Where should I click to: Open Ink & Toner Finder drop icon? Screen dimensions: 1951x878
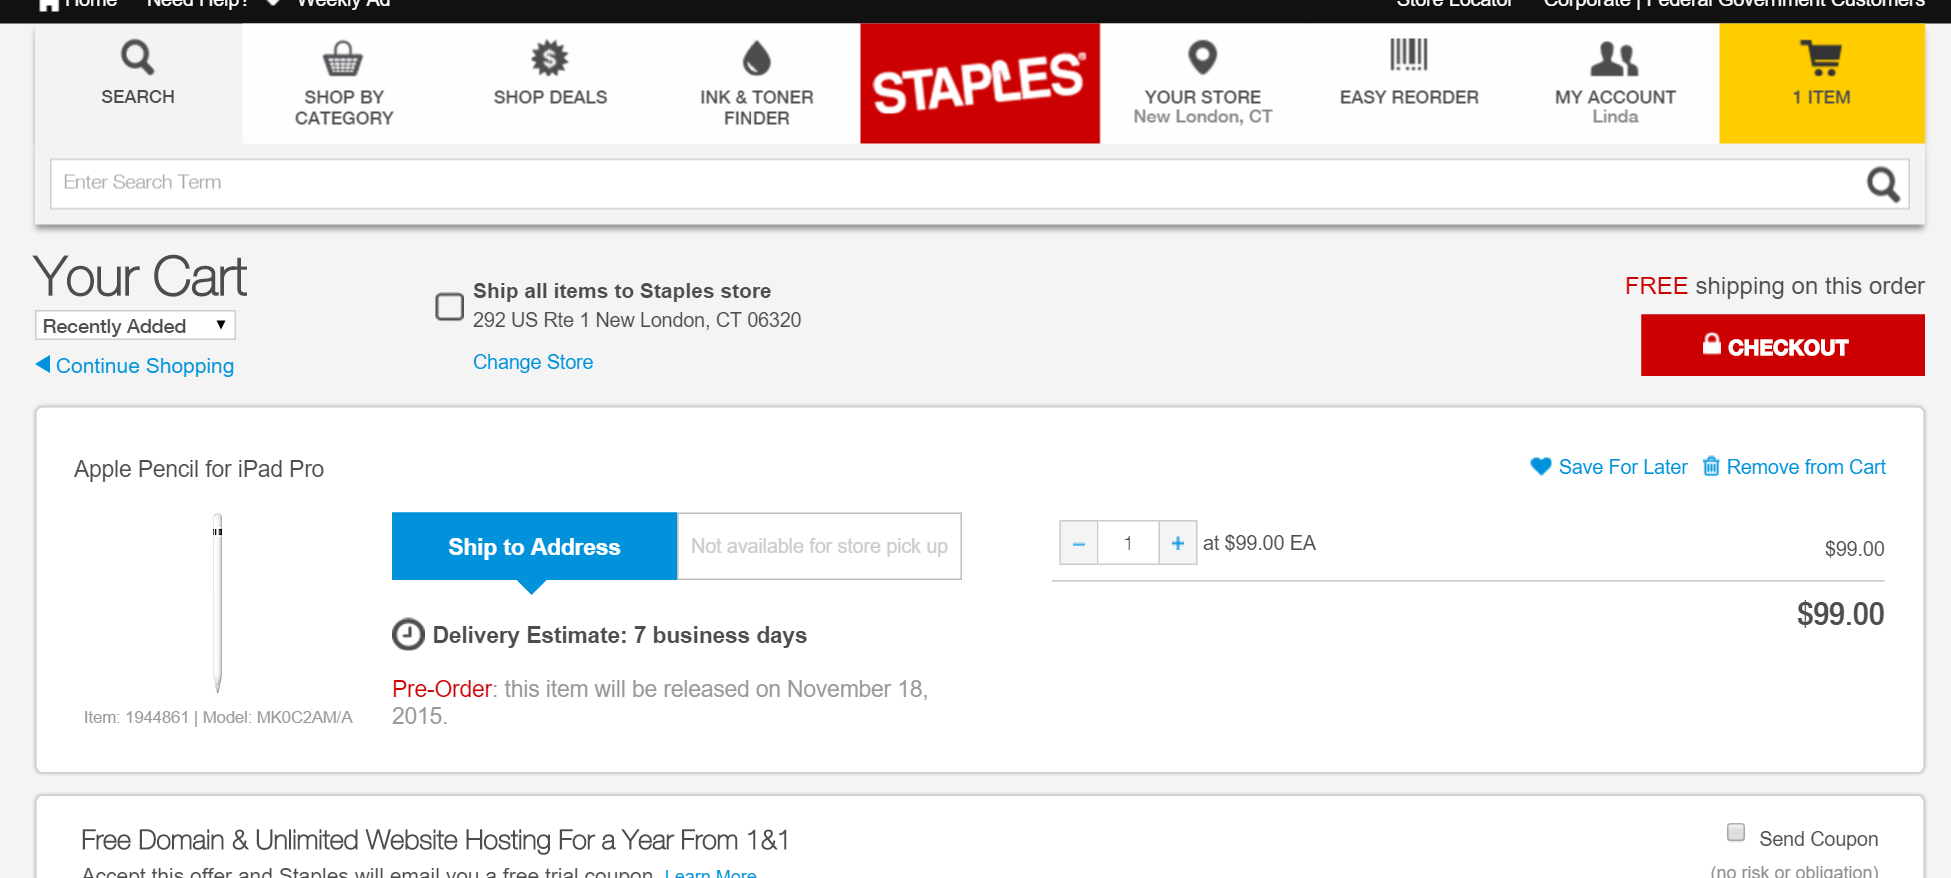click(757, 58)
